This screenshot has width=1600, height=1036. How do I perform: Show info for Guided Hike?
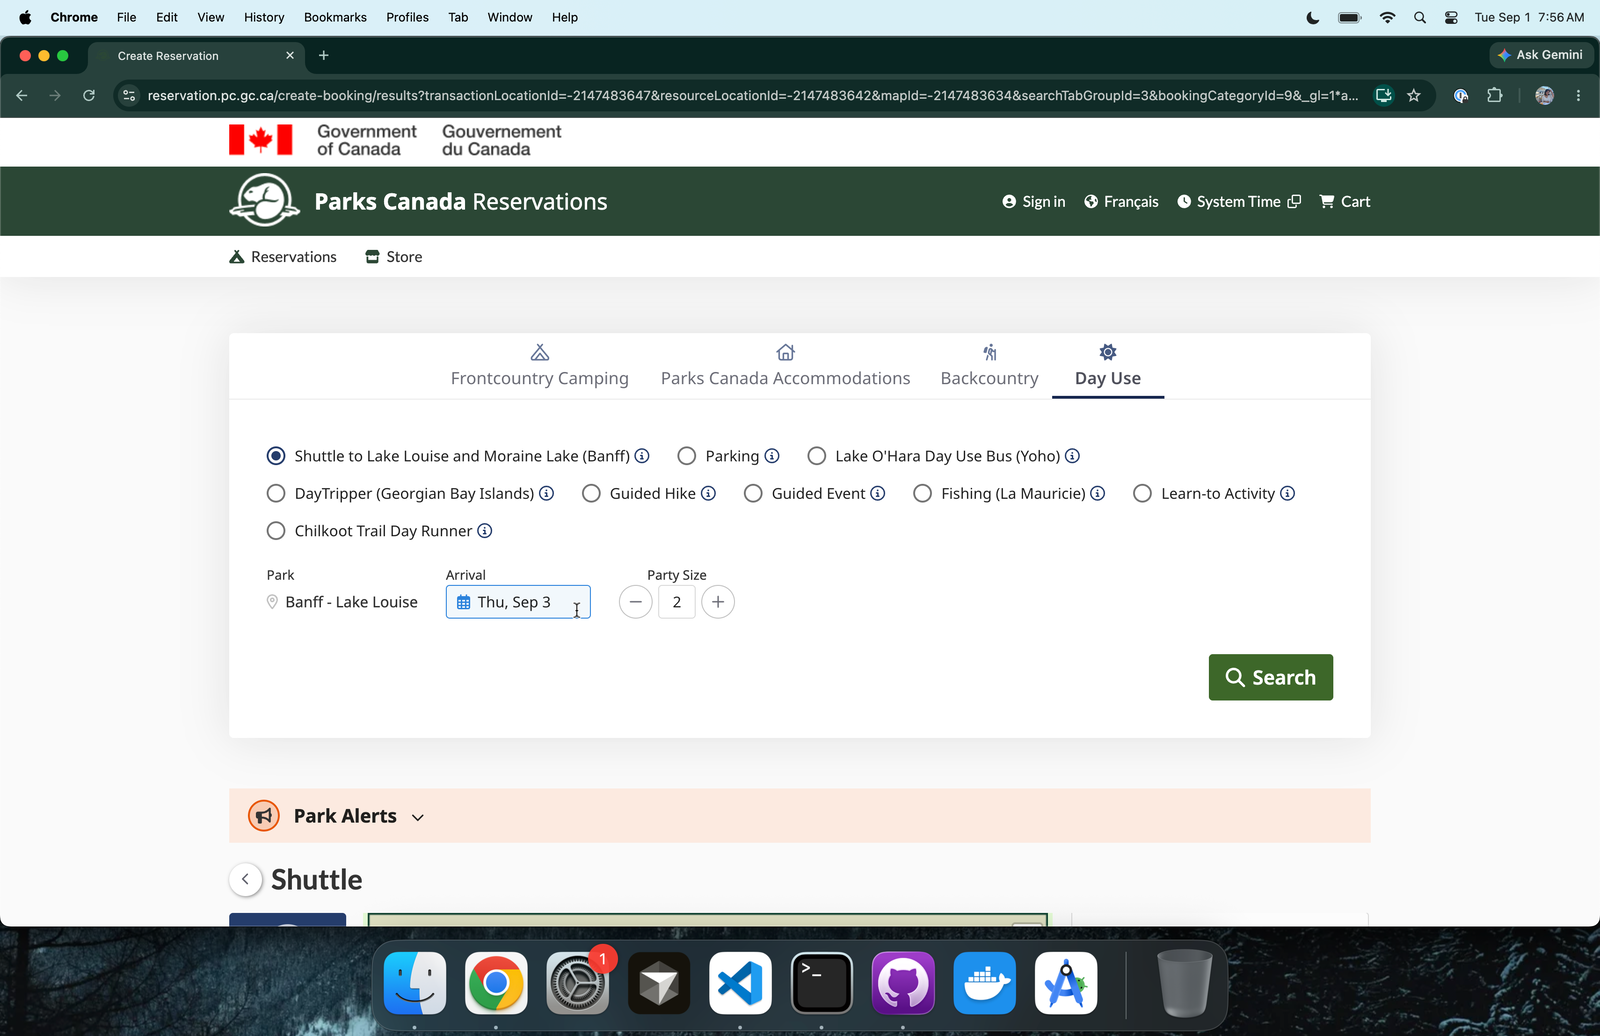708,493
